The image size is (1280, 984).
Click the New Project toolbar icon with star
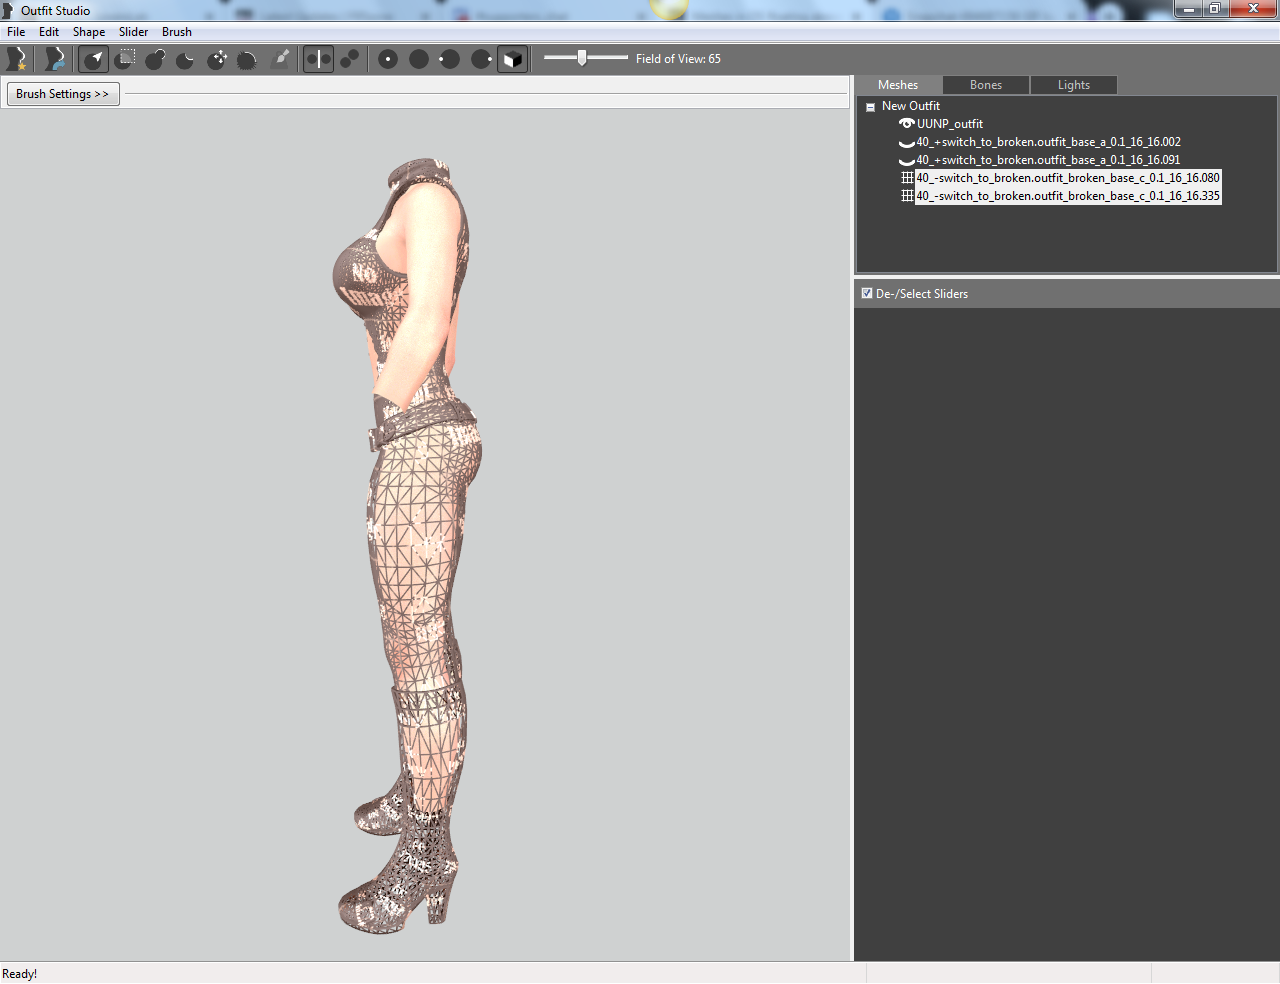16,59
